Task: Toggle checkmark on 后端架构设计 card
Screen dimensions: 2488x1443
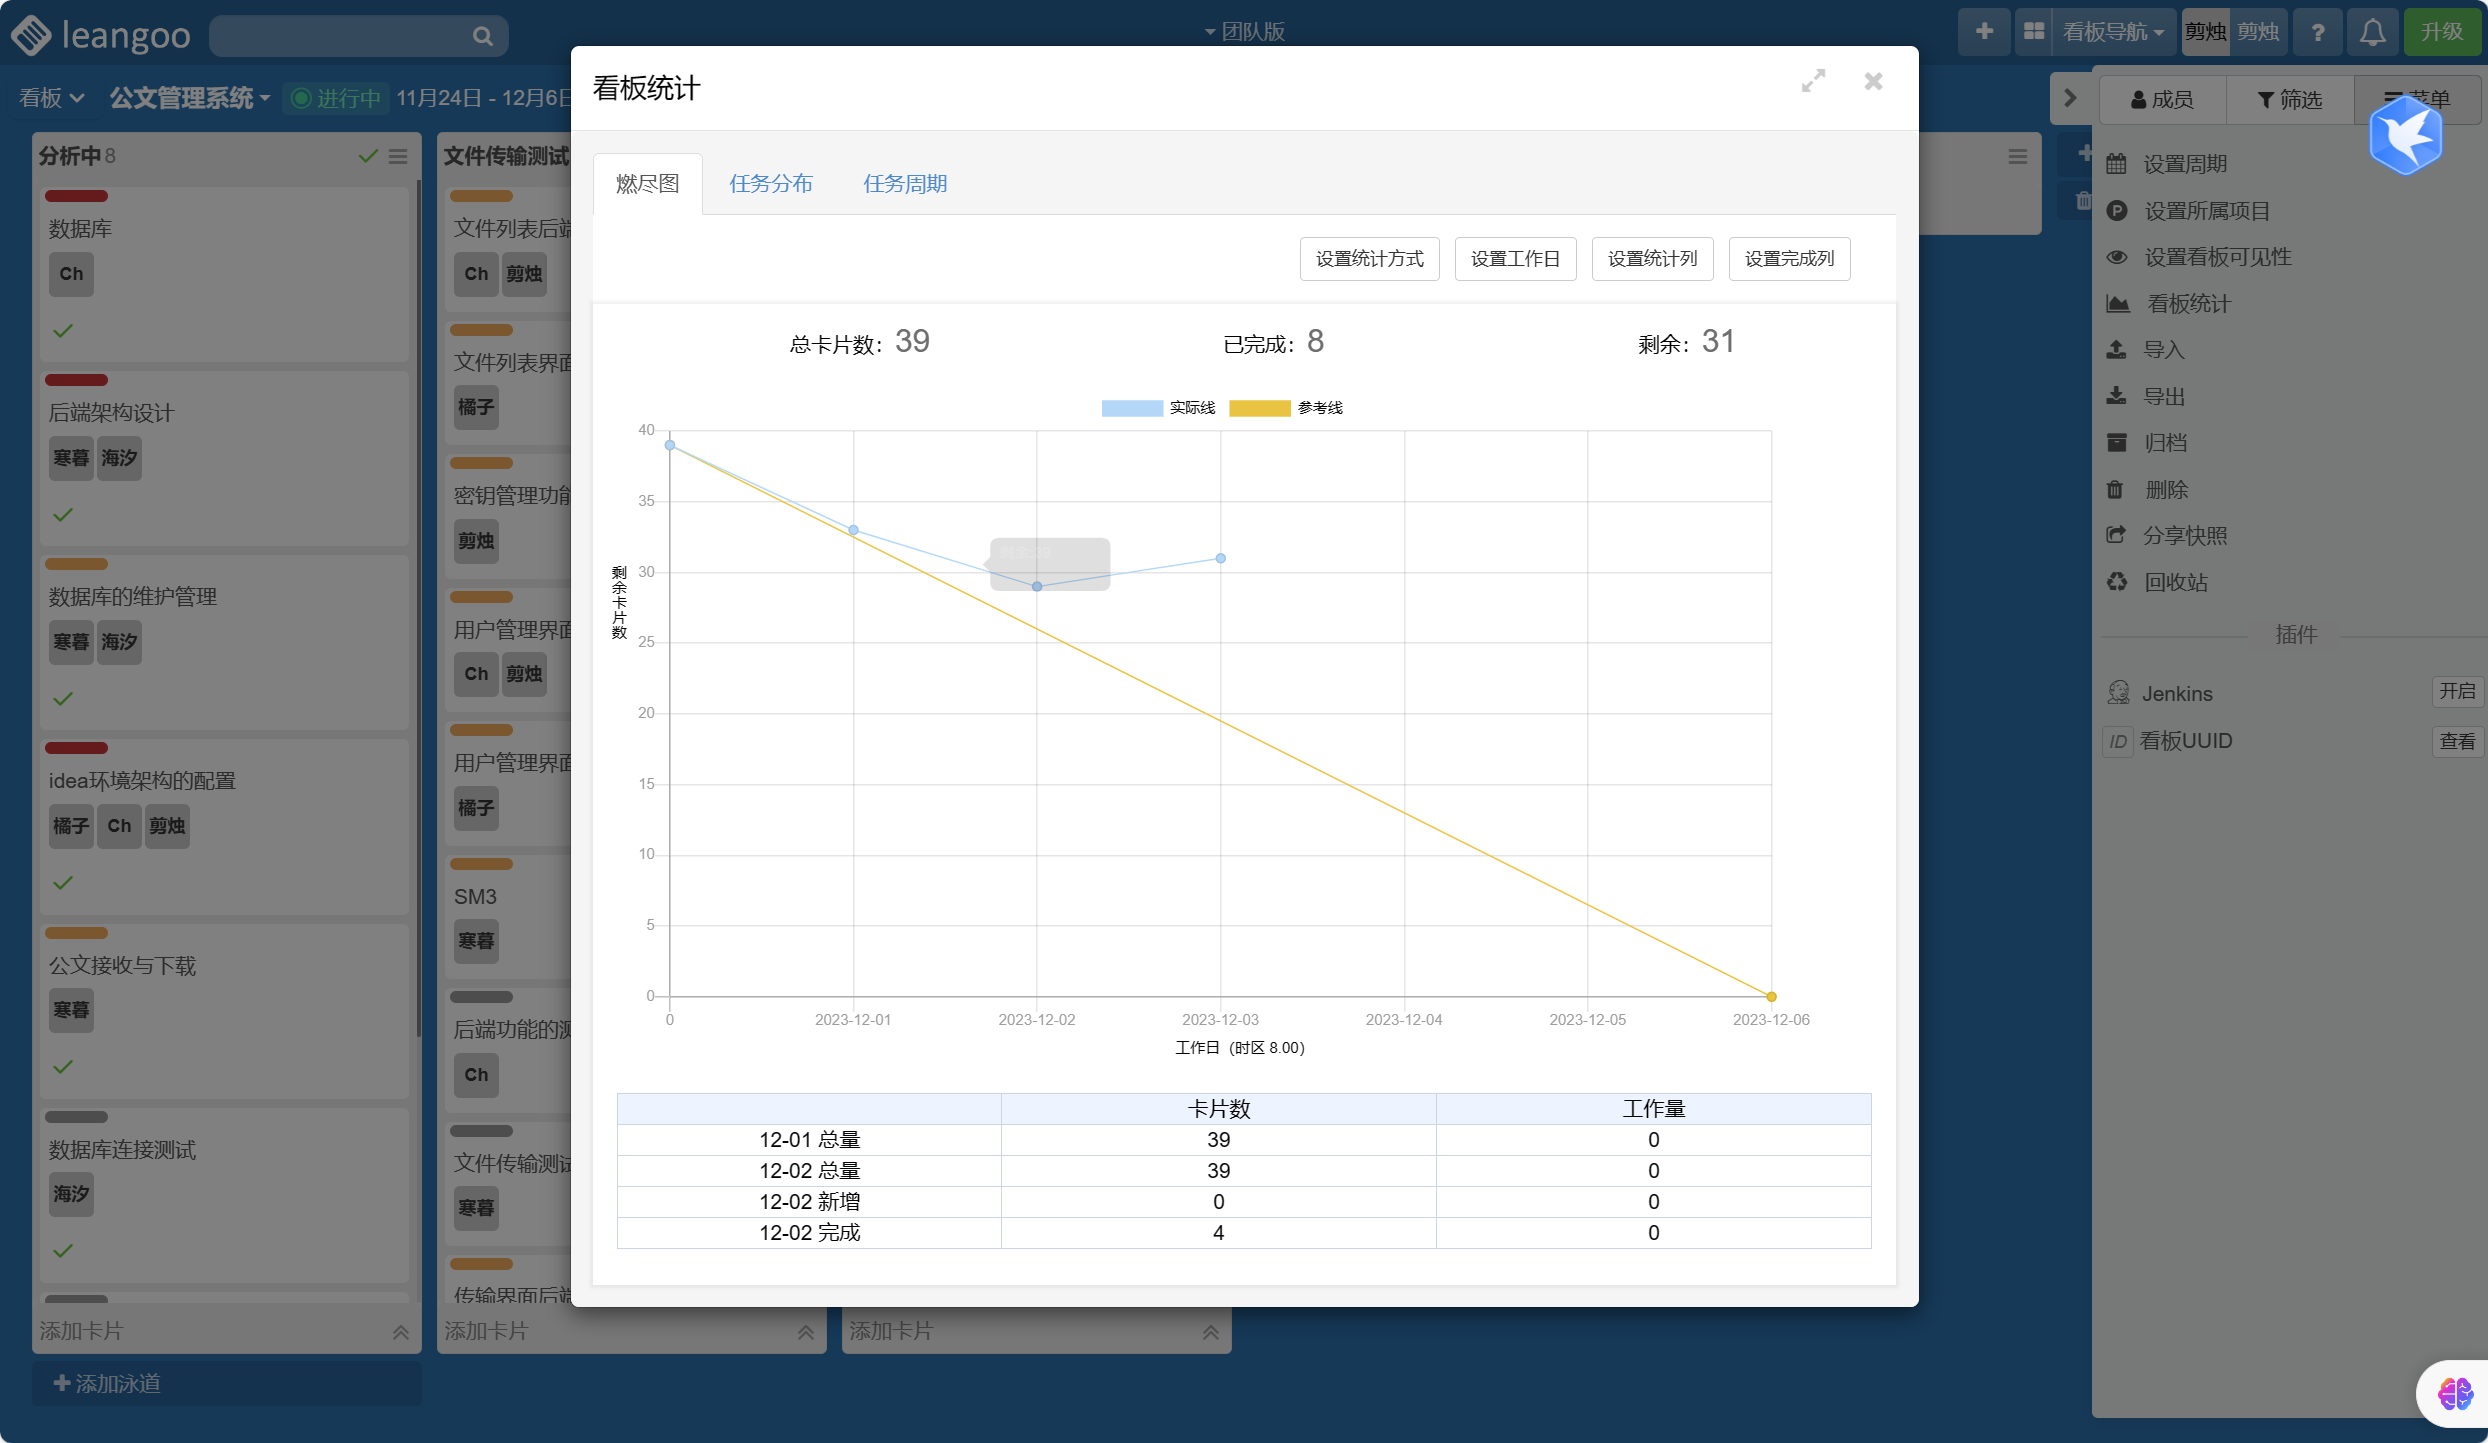Action: click(x=63, y=515)
